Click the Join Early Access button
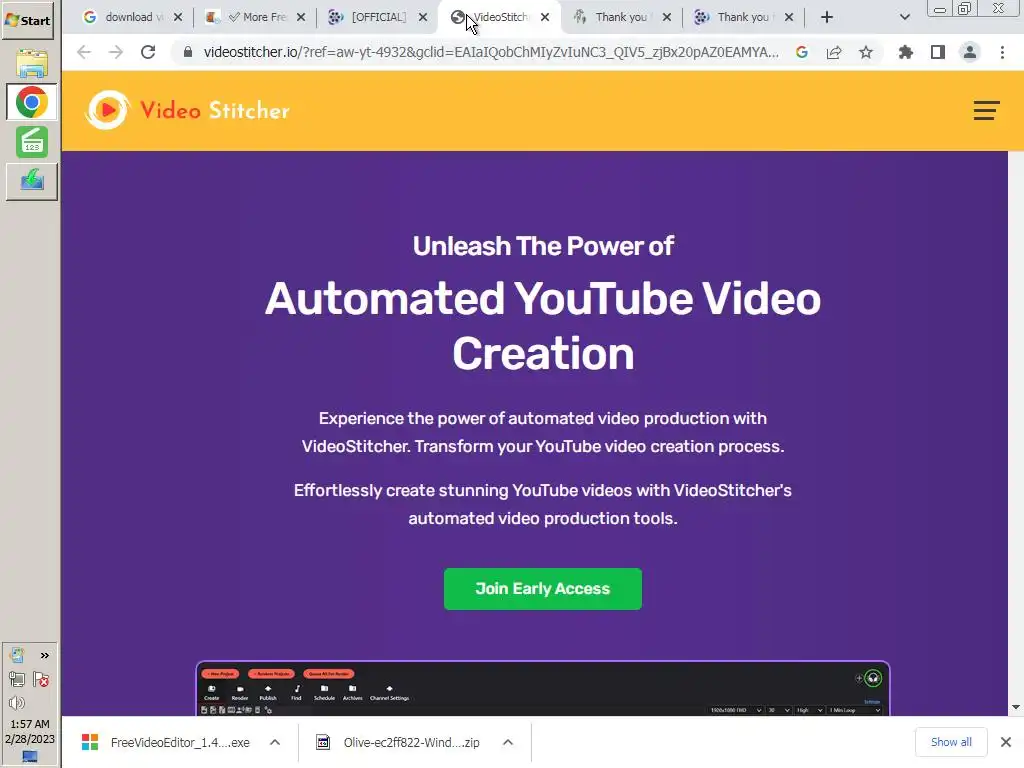The width and height of the screenshot is (1024, 768). click(543, 589)
